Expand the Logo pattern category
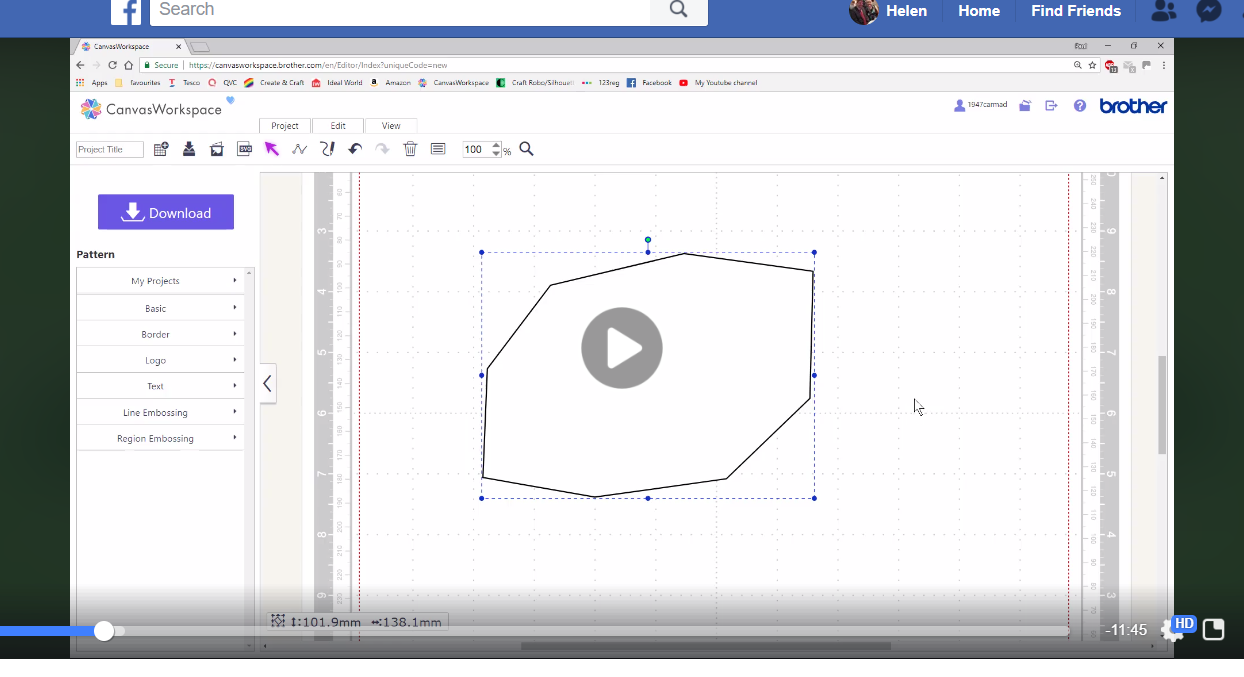This screenshot has height=677, width=1244. point(160,360)
